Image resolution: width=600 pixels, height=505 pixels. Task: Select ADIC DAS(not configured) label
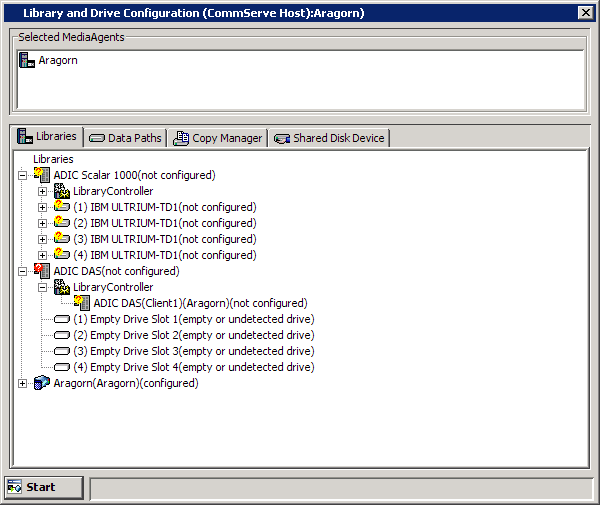tap(116, 271)
